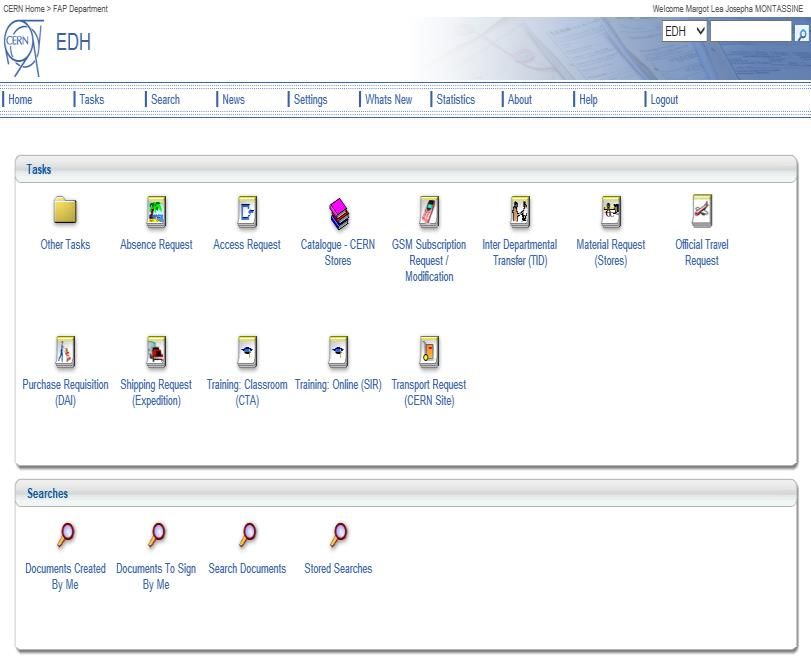This screenshot has height=668, width=811.
Task: Click the Purchase Requisition (DAI) icon
Action: pos(65,352)
